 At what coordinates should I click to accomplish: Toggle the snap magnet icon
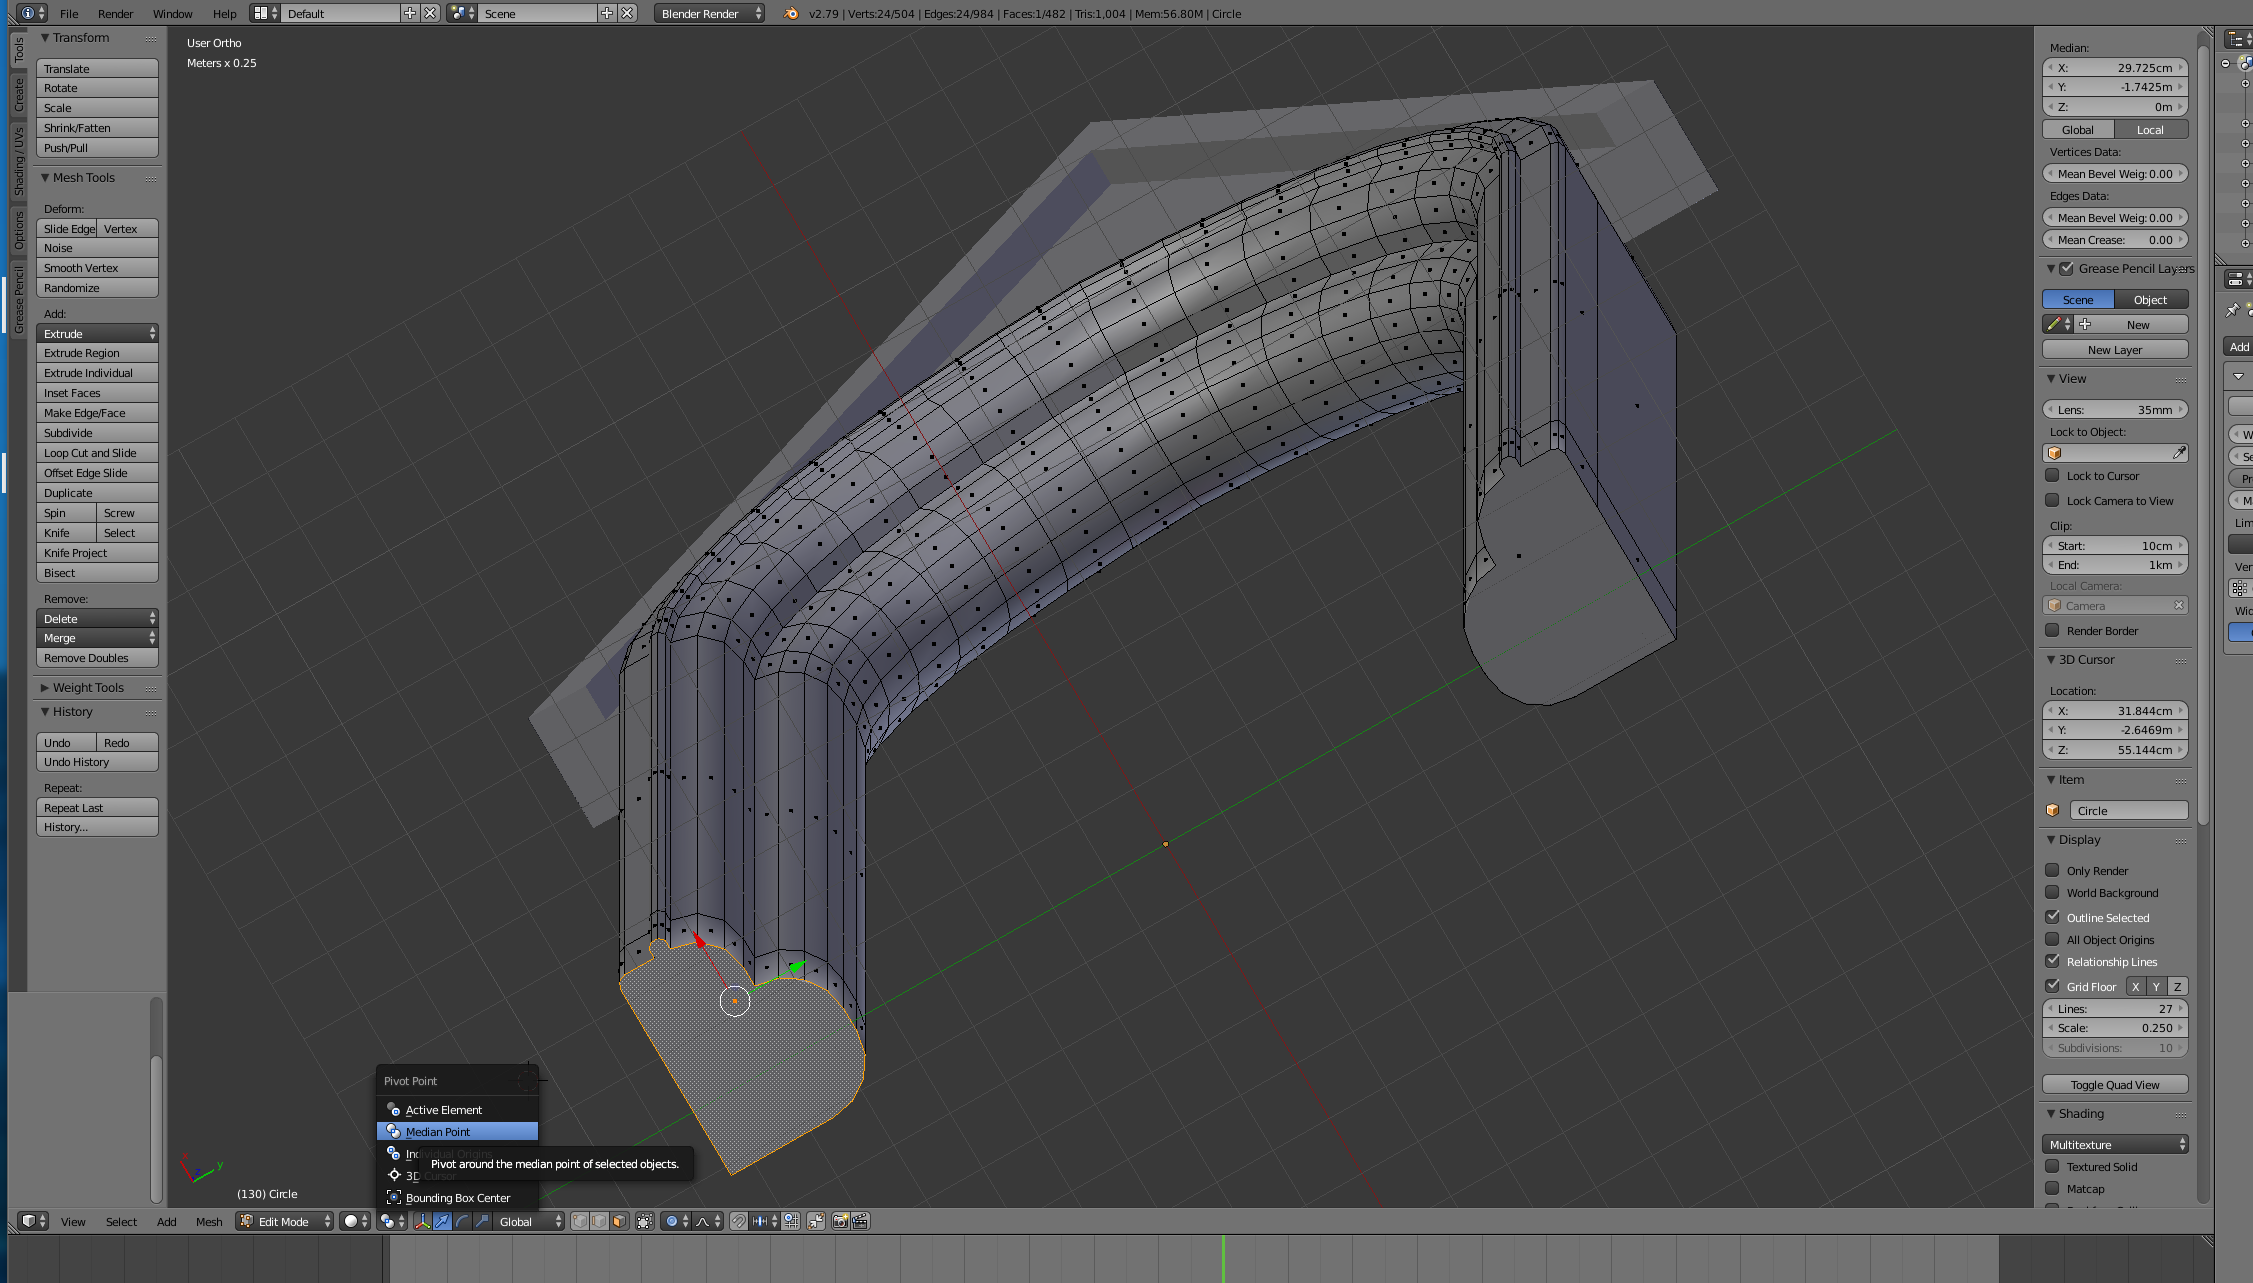(x=738, y=1221)
